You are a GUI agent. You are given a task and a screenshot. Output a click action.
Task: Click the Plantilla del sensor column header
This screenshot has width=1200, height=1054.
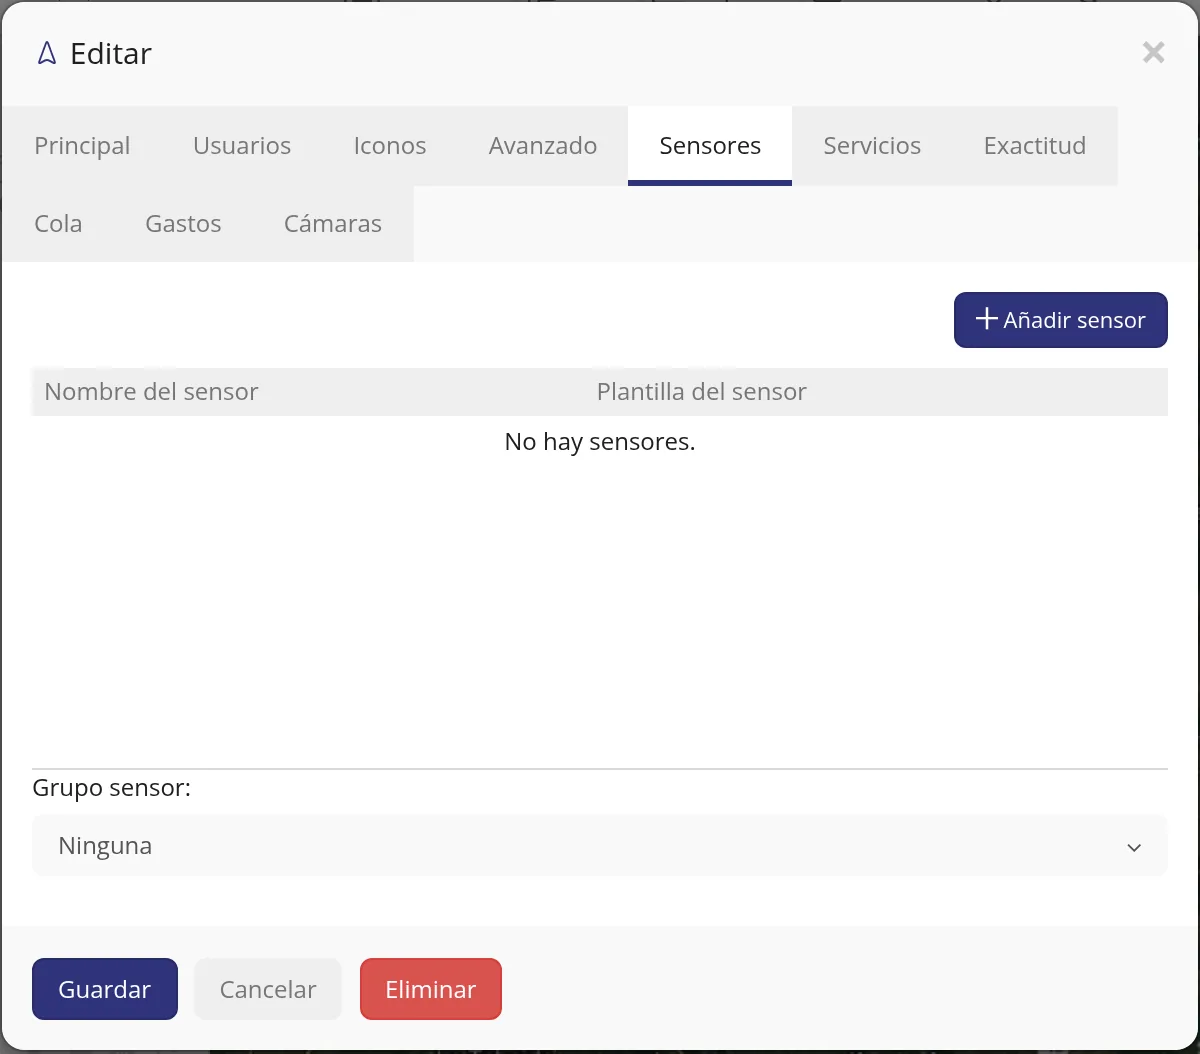point(702,392)
